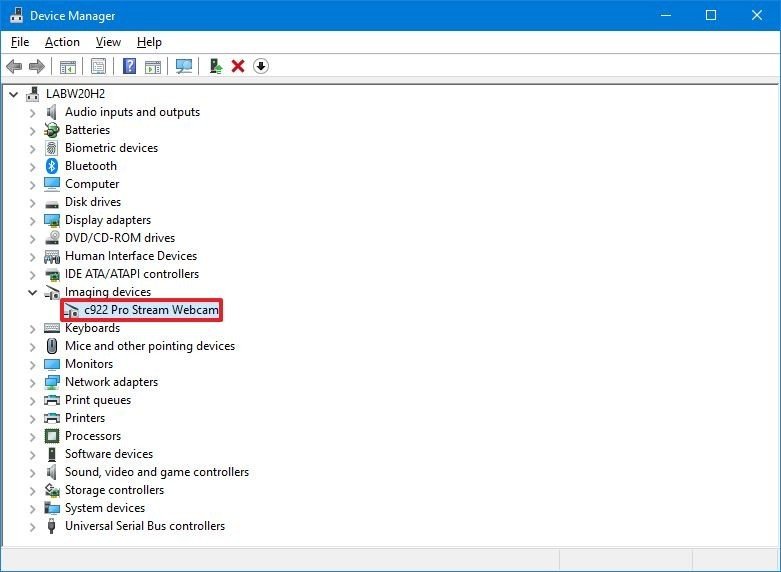Click the Keyboards category icon
This screenshot has height=572, width=781.
[x=52, y=328]
